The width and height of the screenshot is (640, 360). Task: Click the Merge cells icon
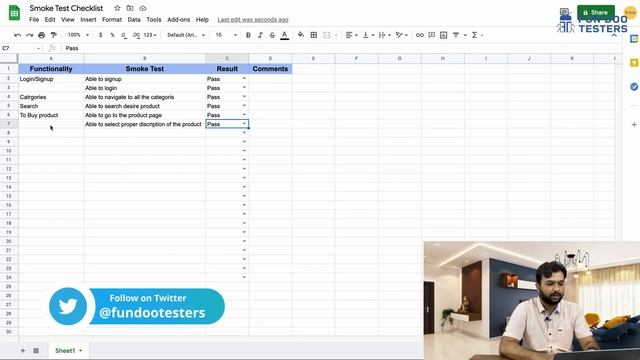(327, 36)
